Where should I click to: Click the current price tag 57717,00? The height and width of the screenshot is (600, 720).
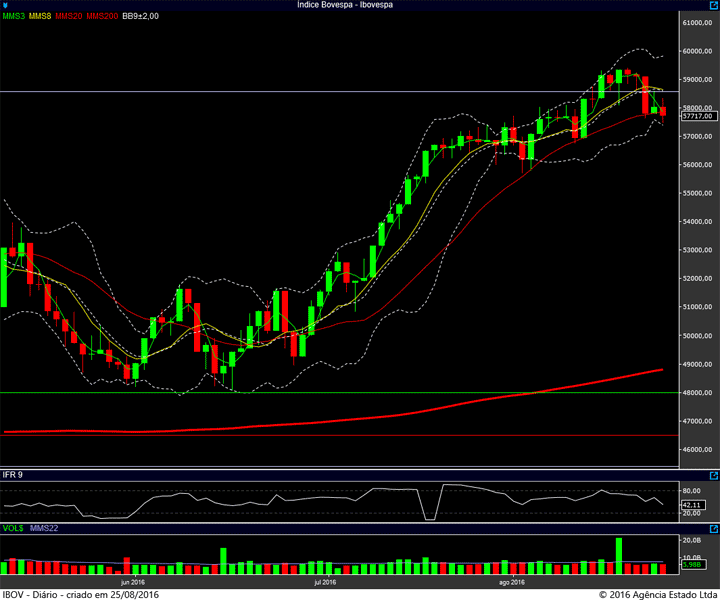(x=698, y=116)
